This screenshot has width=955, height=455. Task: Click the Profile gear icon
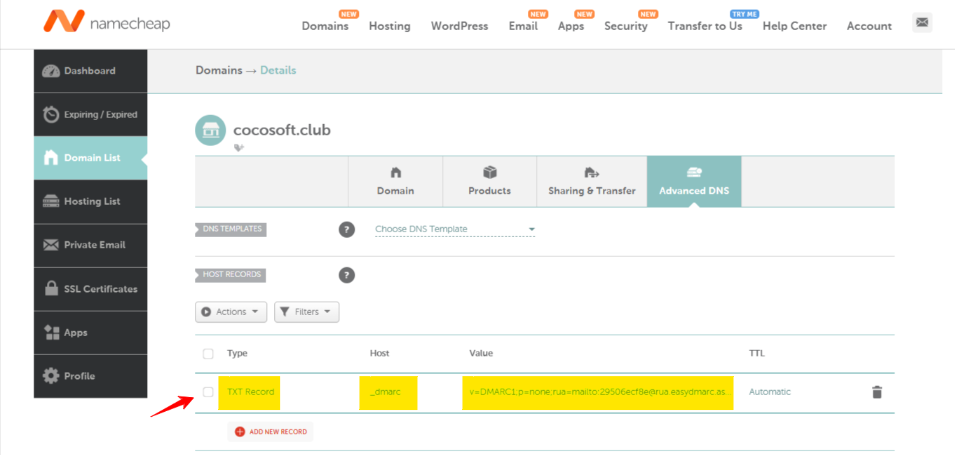click(51, 376)
